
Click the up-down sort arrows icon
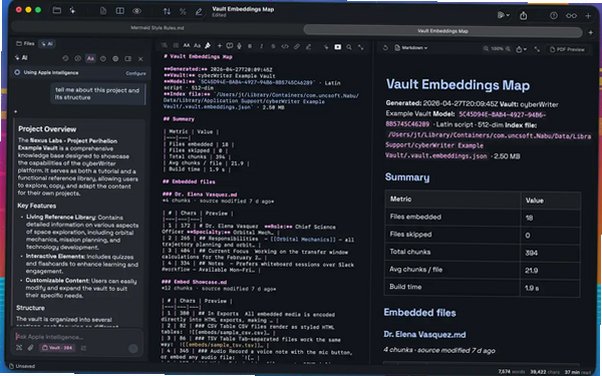point(167,12)
